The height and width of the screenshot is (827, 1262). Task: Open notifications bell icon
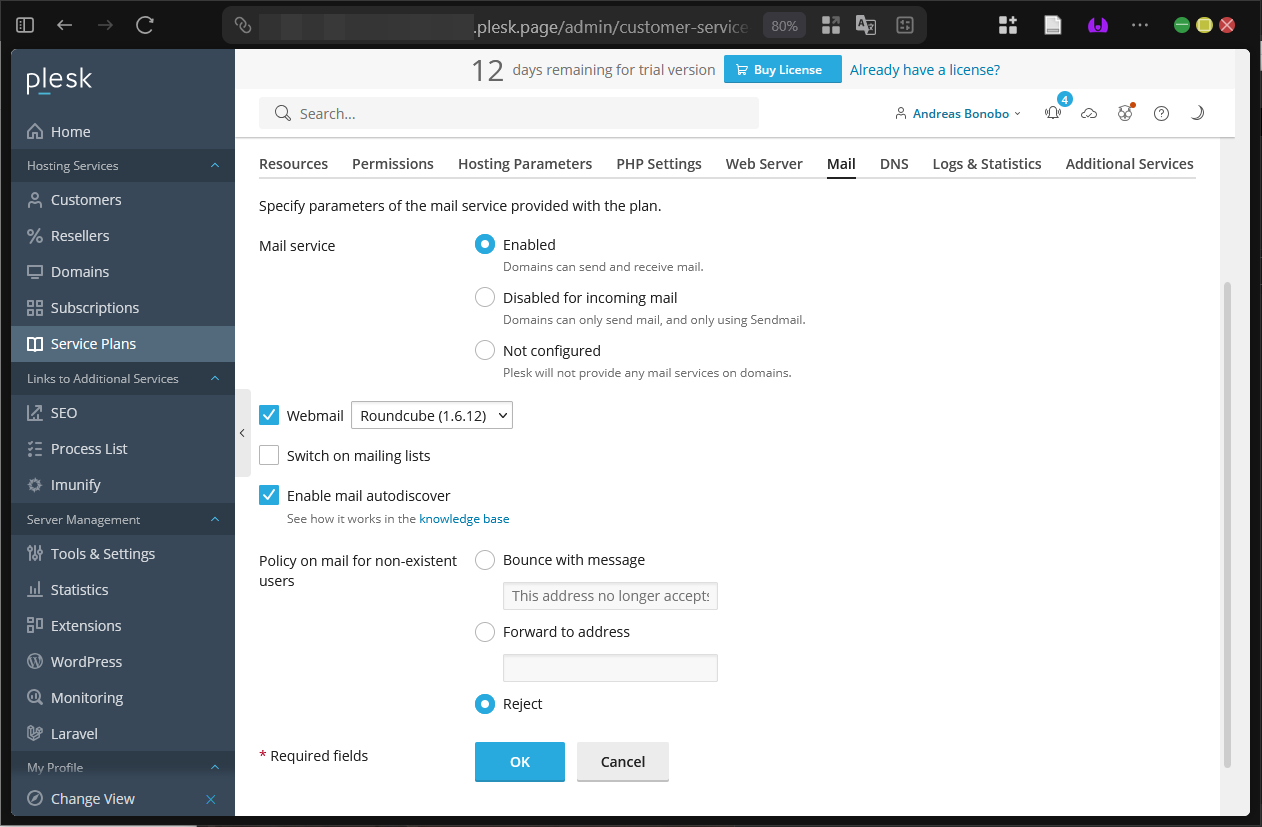[x=1053, y=114]
